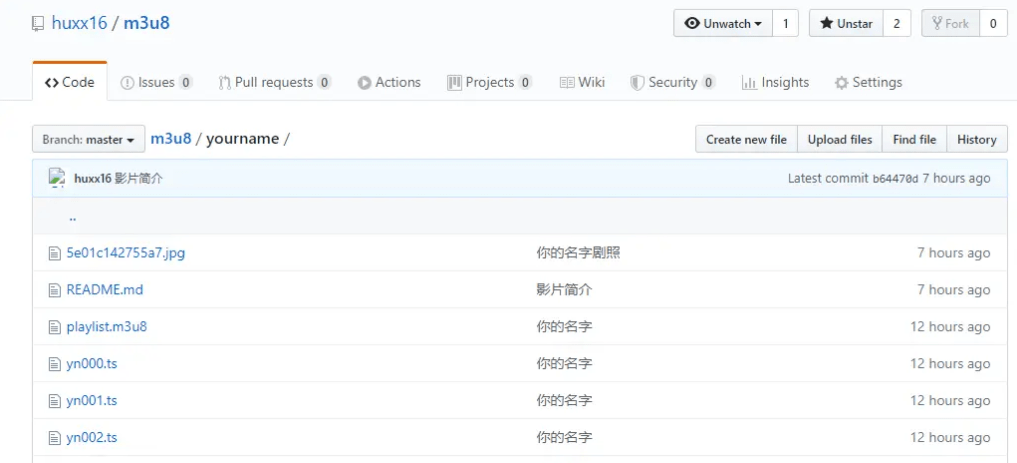Open yn000.ts's commit message 你的名字
The image size is (1017, 463).
tap(564, 364)
